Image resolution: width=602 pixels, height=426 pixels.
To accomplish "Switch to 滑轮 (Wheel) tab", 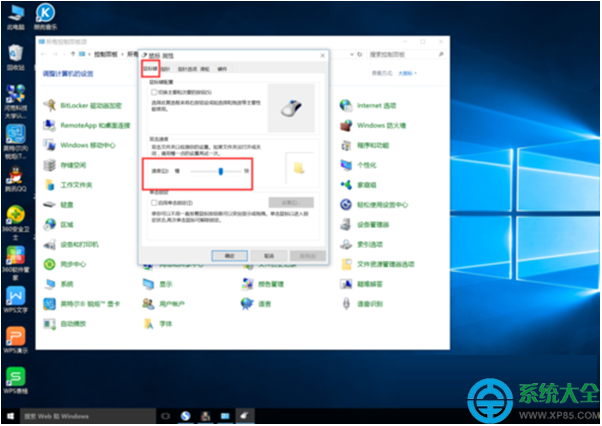I will coord(205,69).
